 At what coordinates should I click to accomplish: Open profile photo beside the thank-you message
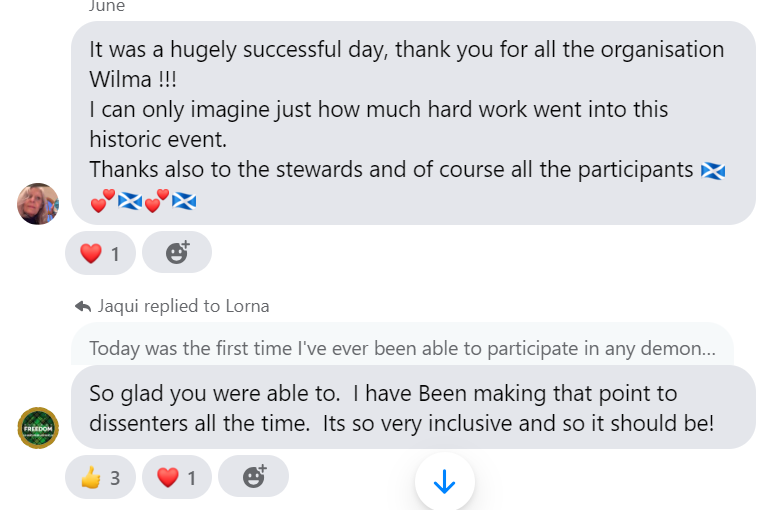39,204
